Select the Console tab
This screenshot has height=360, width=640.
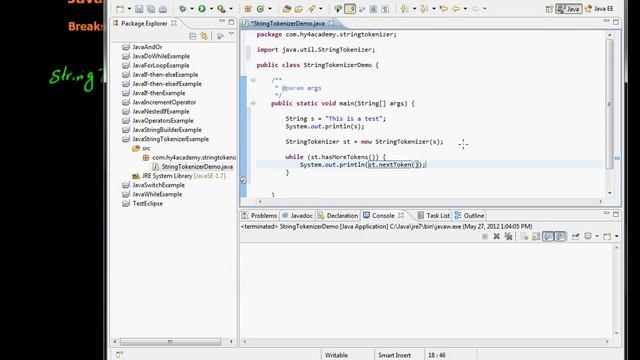pos(383,215)
